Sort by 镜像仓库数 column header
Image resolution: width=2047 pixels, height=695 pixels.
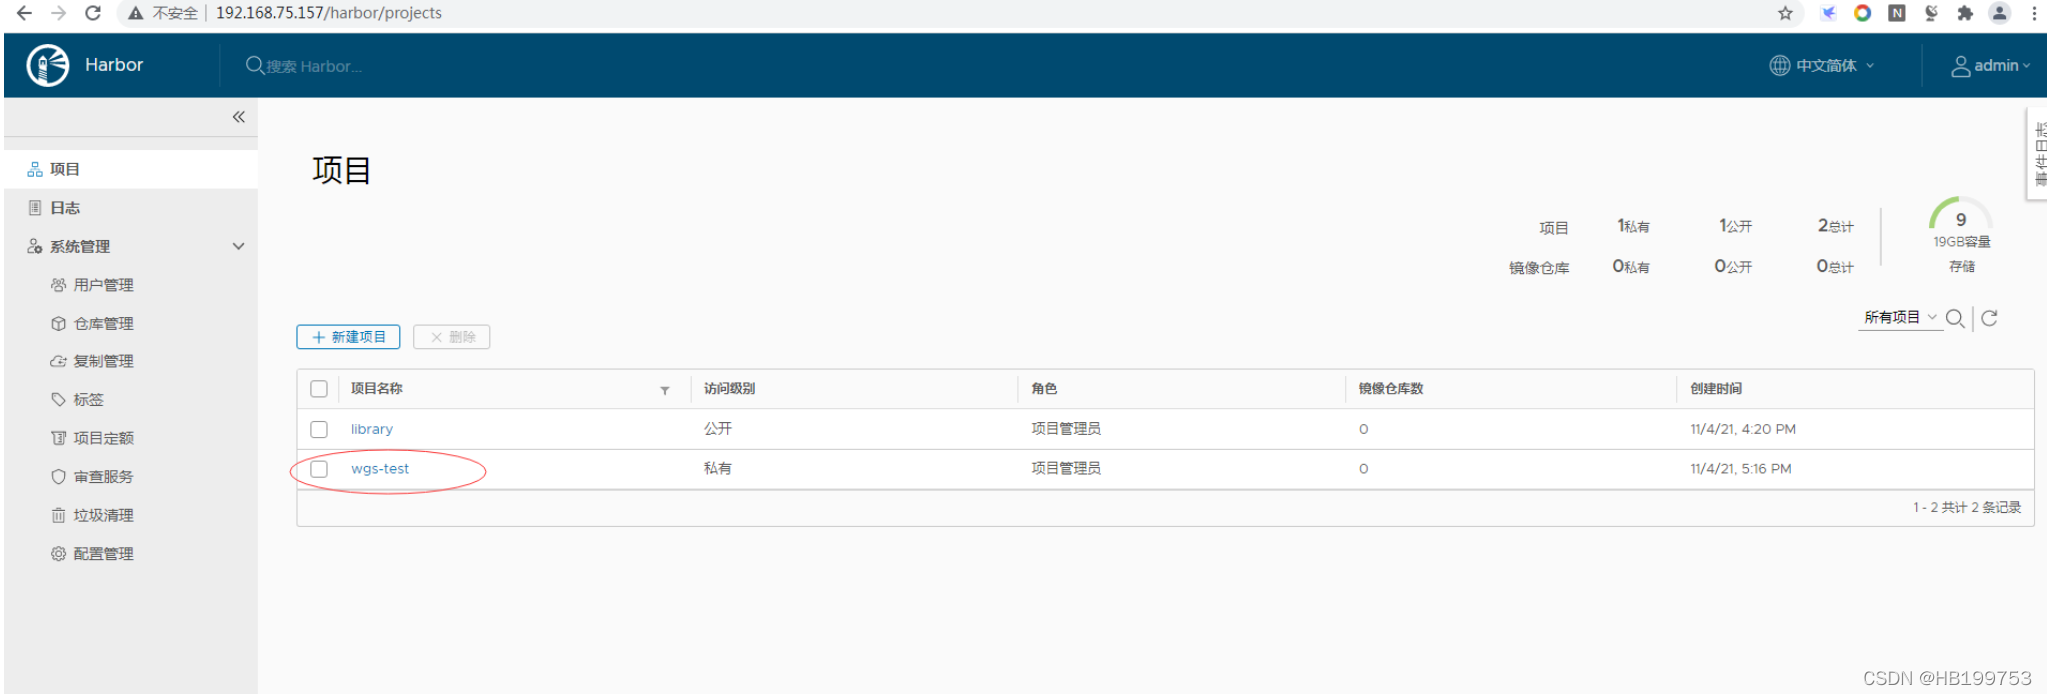coord(1391,389)
